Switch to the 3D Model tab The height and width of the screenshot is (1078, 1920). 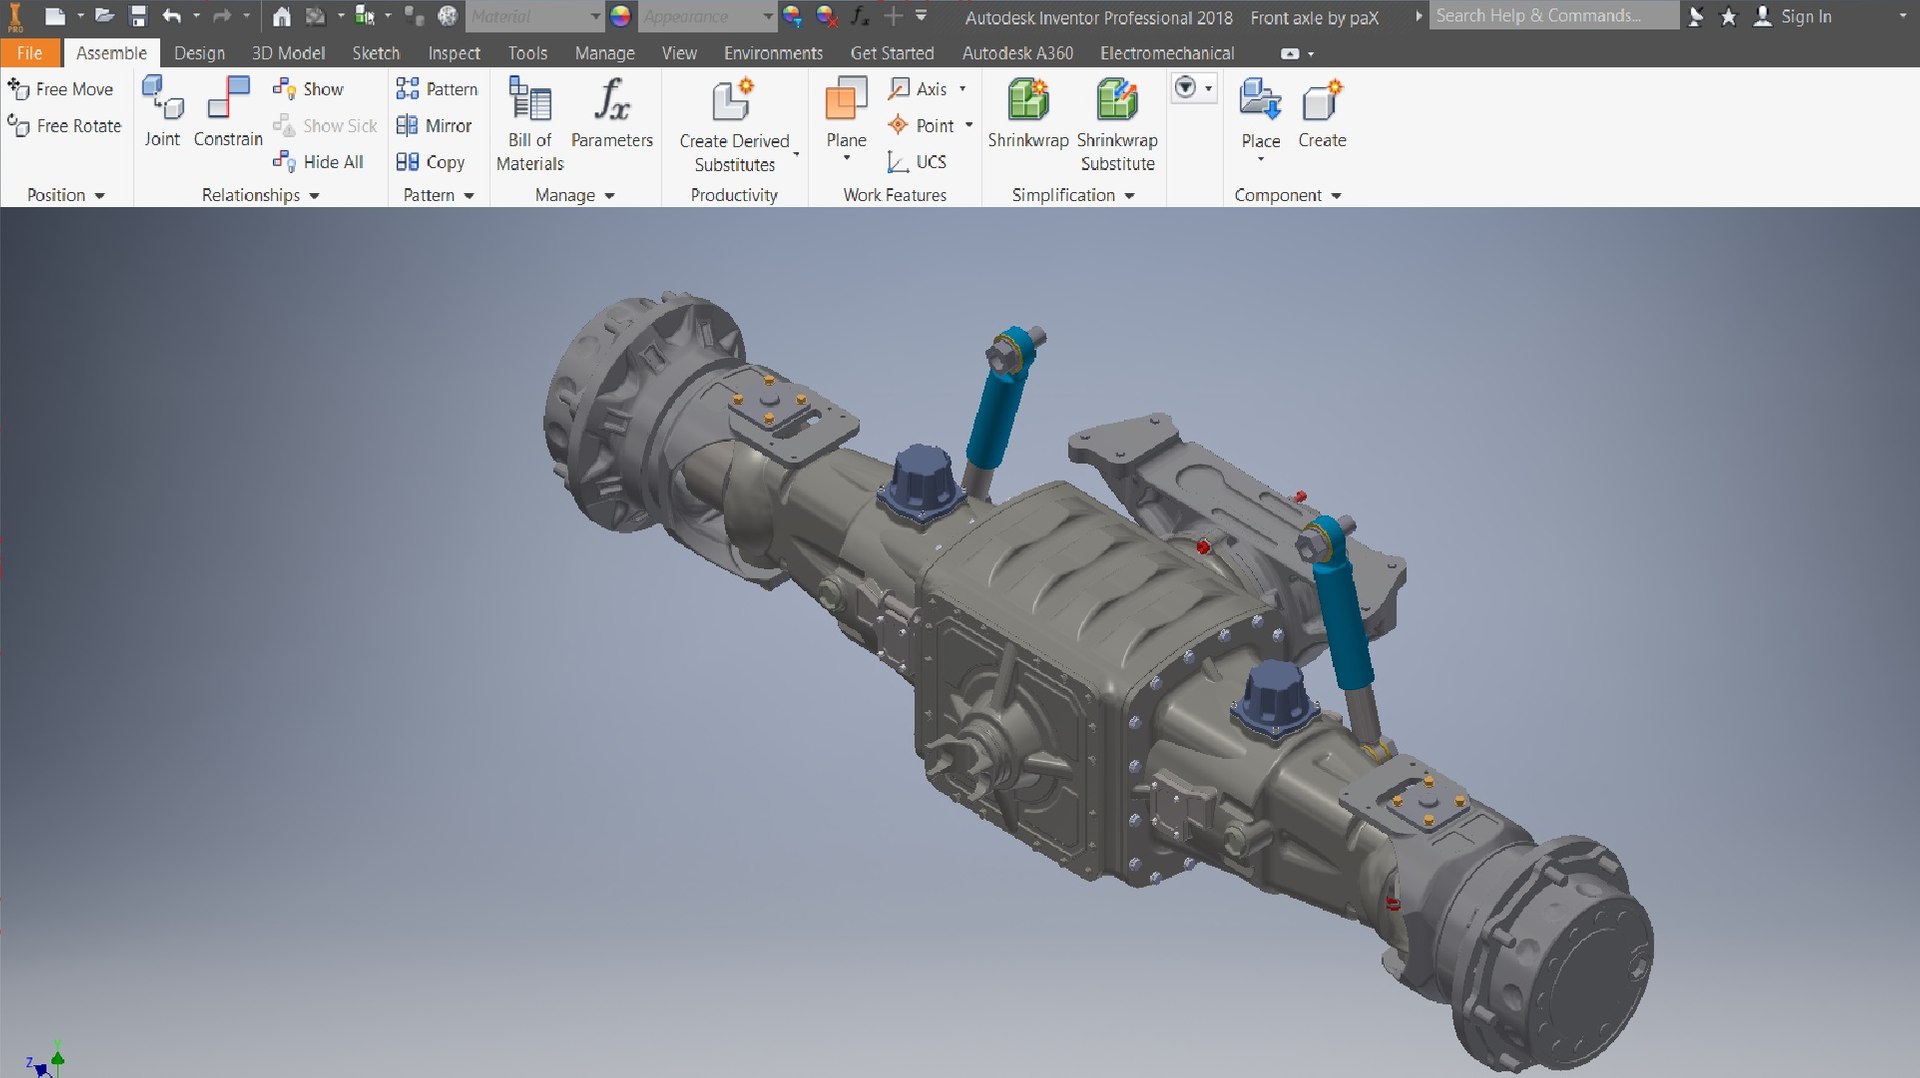point(288,53)
